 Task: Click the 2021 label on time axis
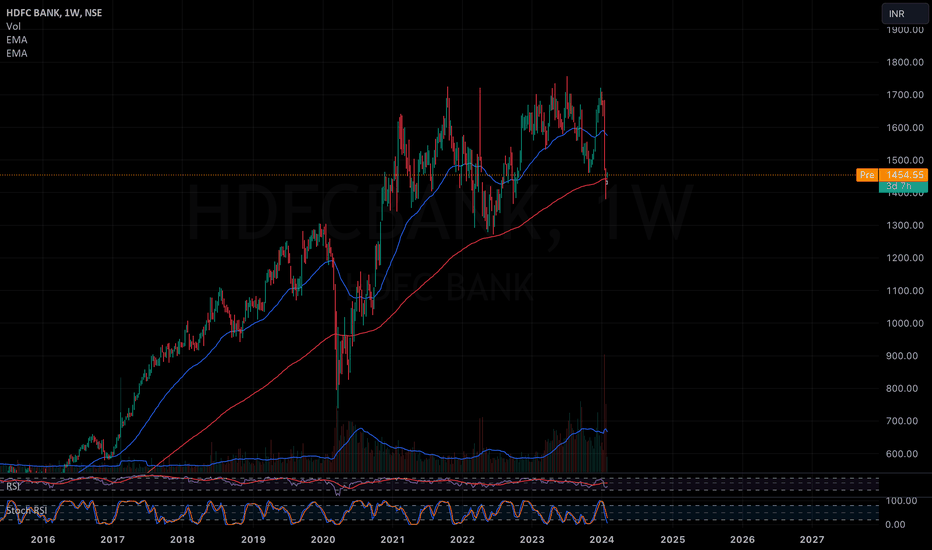(x=392, y=540)
